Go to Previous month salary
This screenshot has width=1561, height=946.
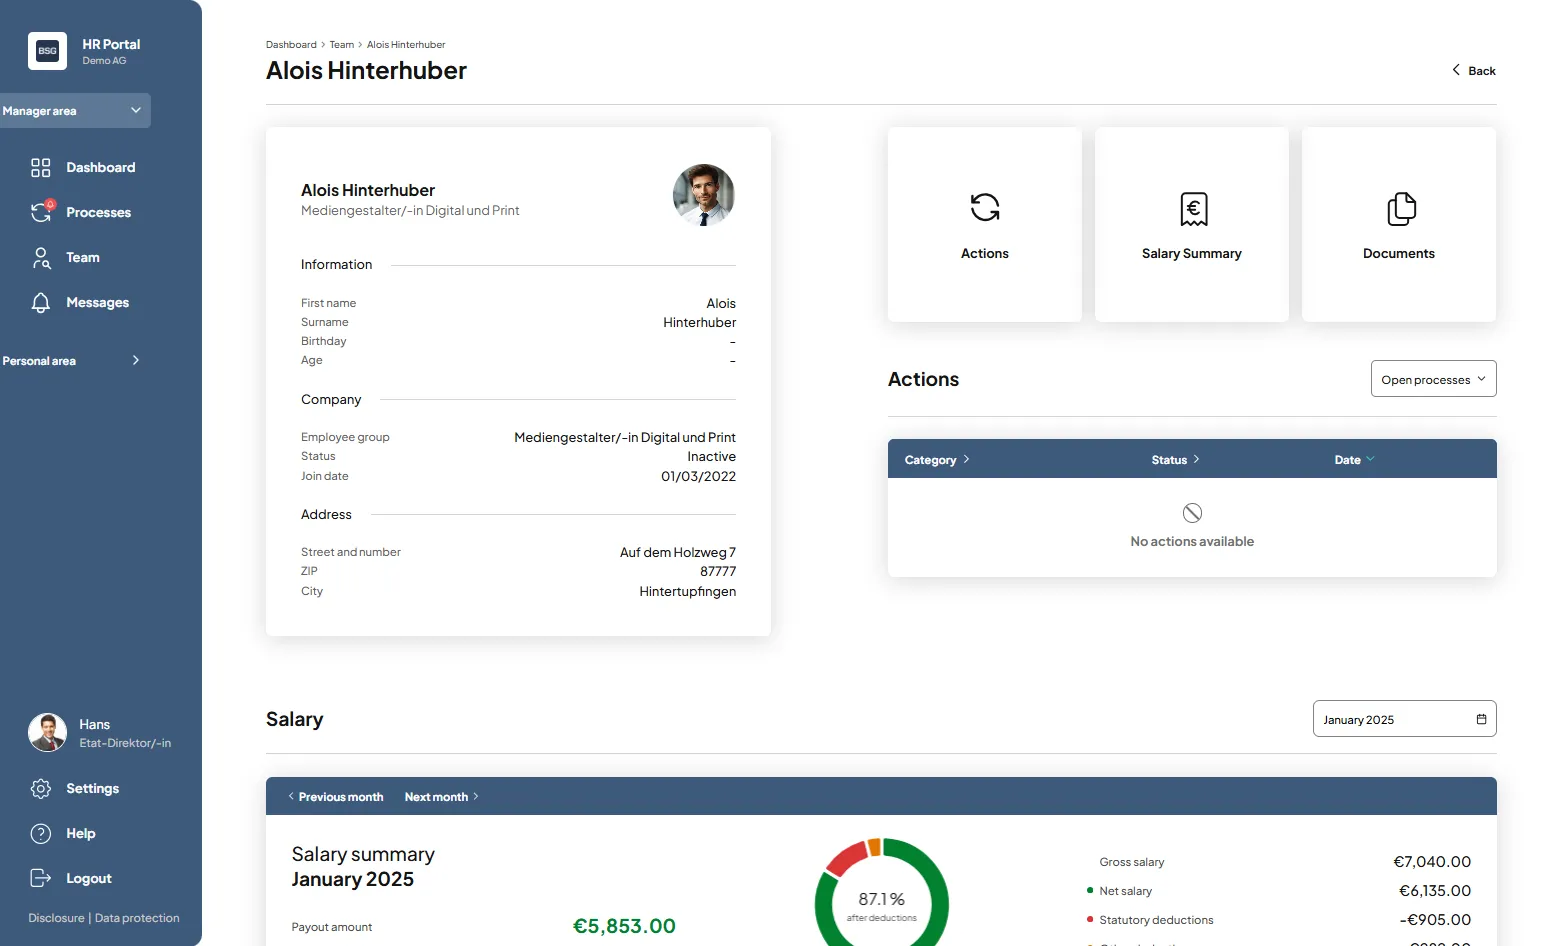pos(336,797)
